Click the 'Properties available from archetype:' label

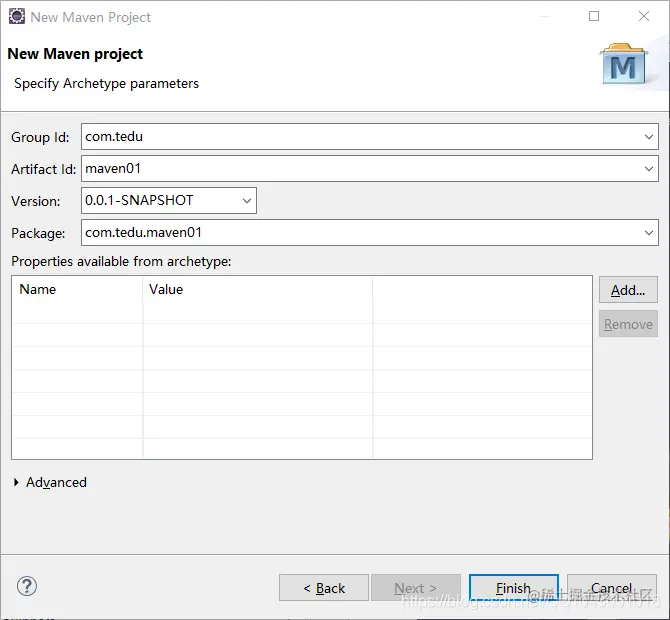pos(121,261)
